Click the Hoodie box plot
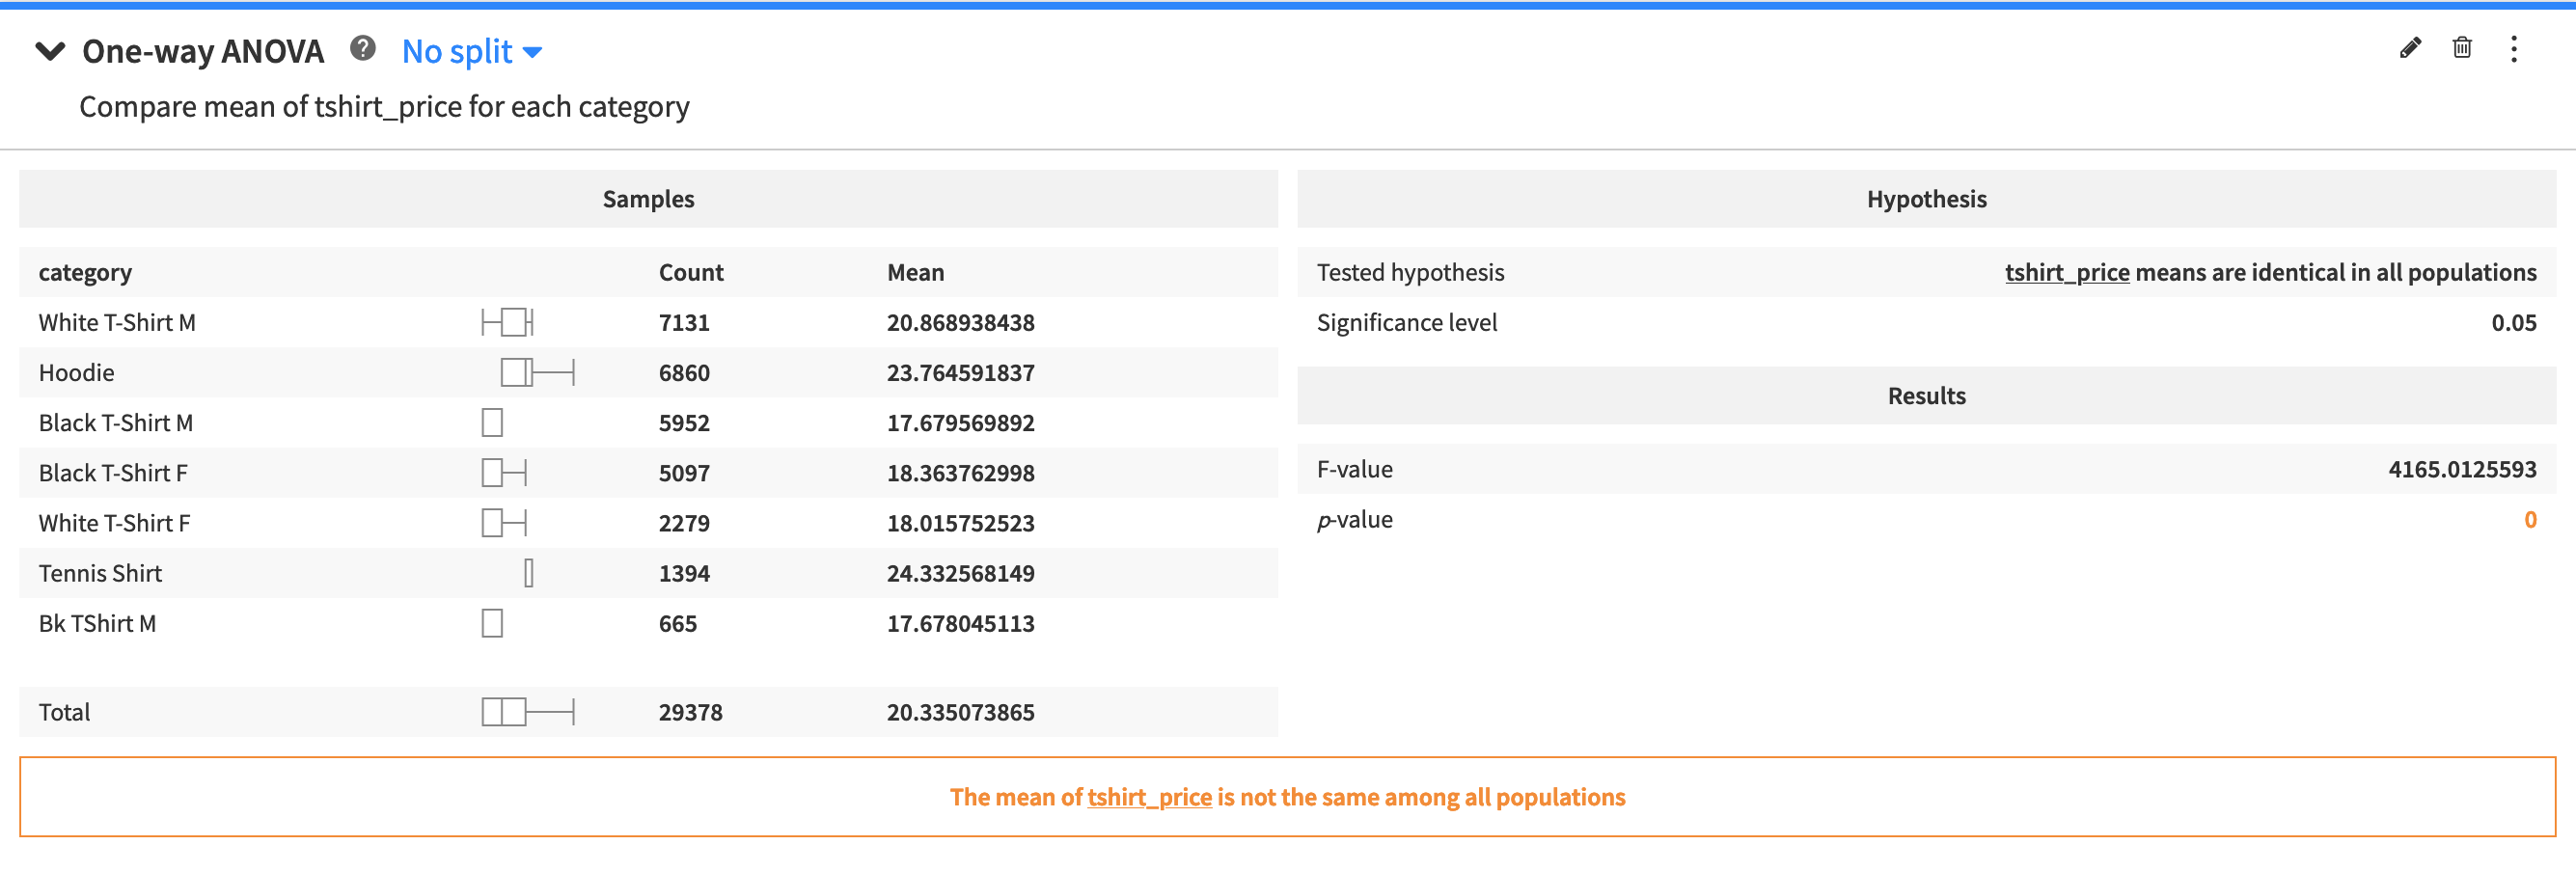This screenshot has width=2576, height=872. [536, 372]
